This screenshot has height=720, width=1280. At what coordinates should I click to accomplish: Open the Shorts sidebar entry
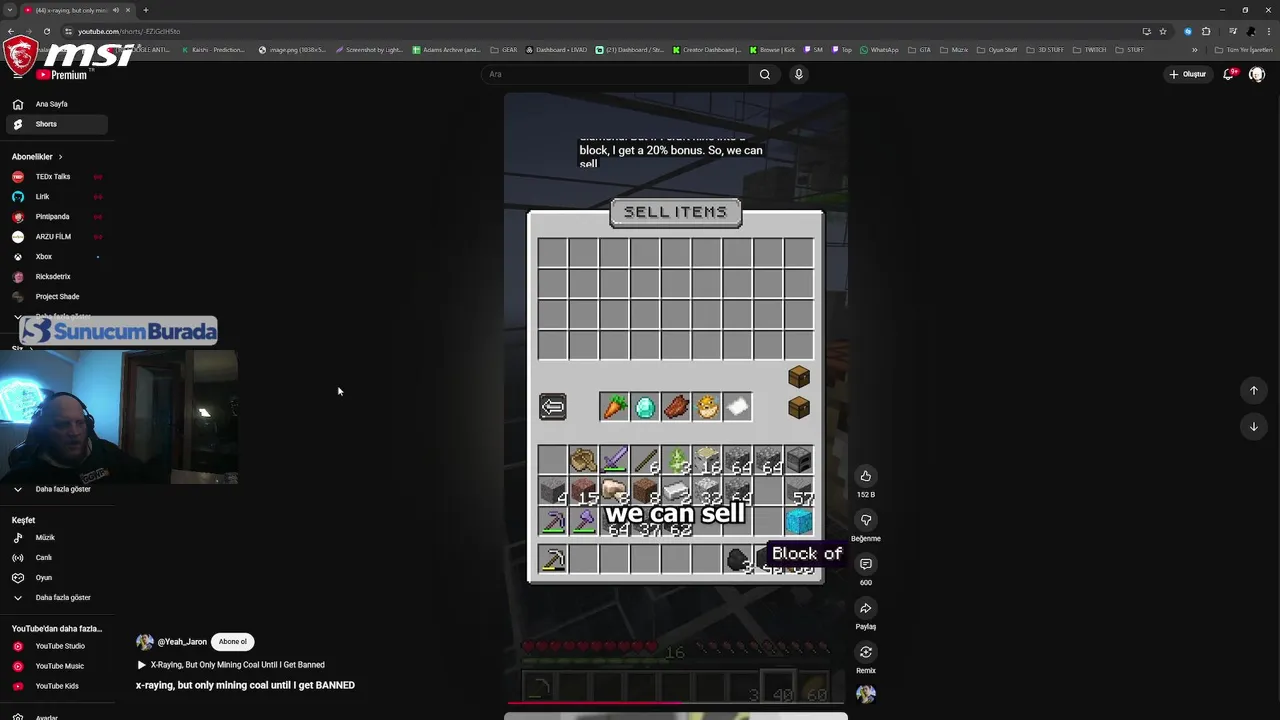point(55,124)
